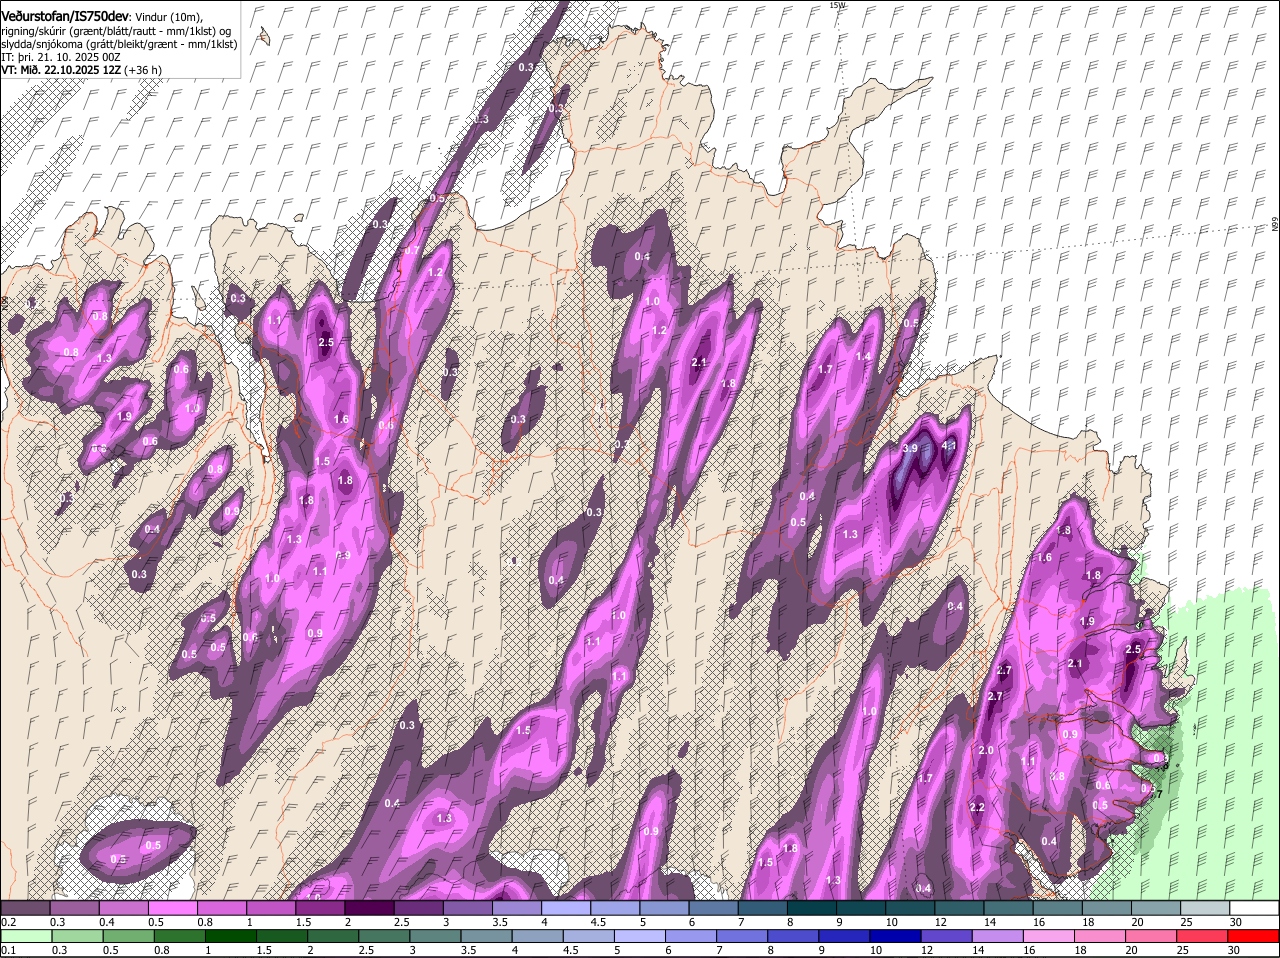Click the "30" label in the rain legend

pyautogui.click(x=1233, y=950)
